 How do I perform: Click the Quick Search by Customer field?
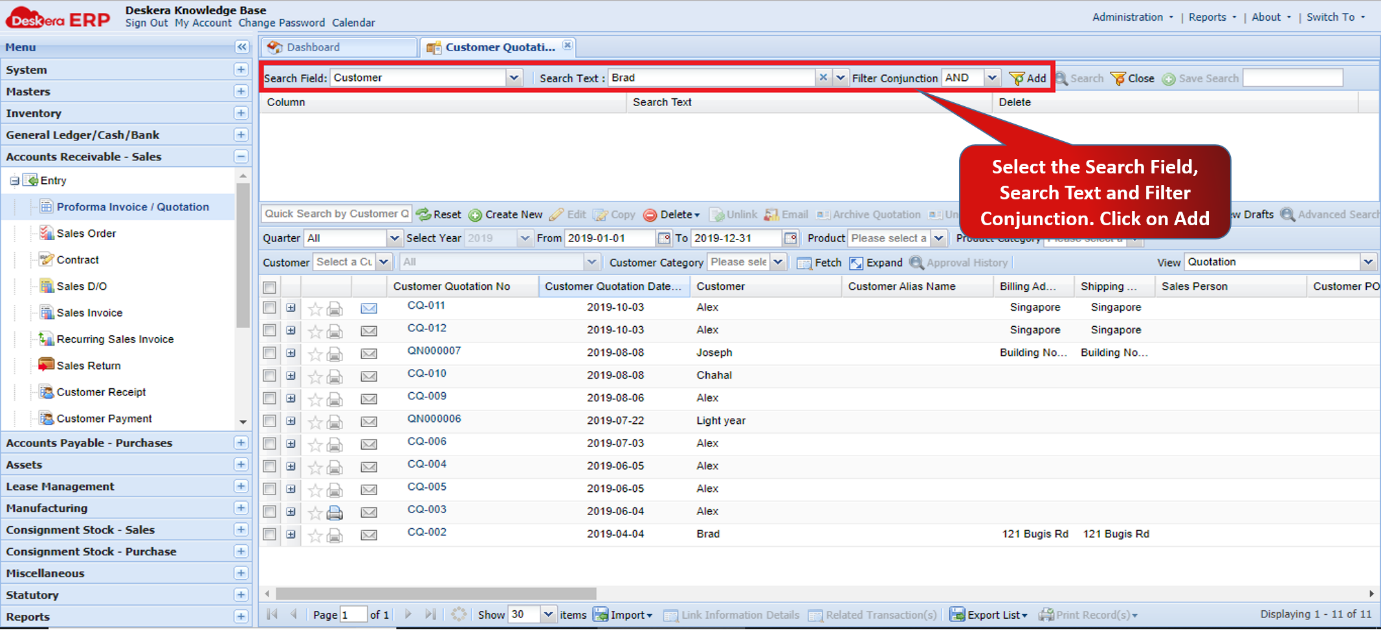336,214
